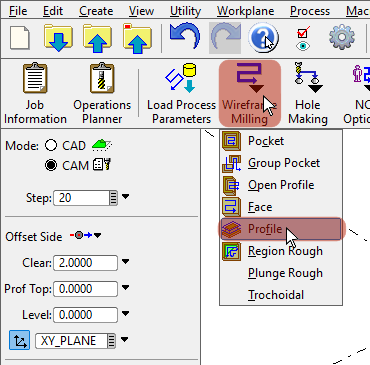Create a new blank document
This screenshot has width=370, height=365.
coord(20,38)
